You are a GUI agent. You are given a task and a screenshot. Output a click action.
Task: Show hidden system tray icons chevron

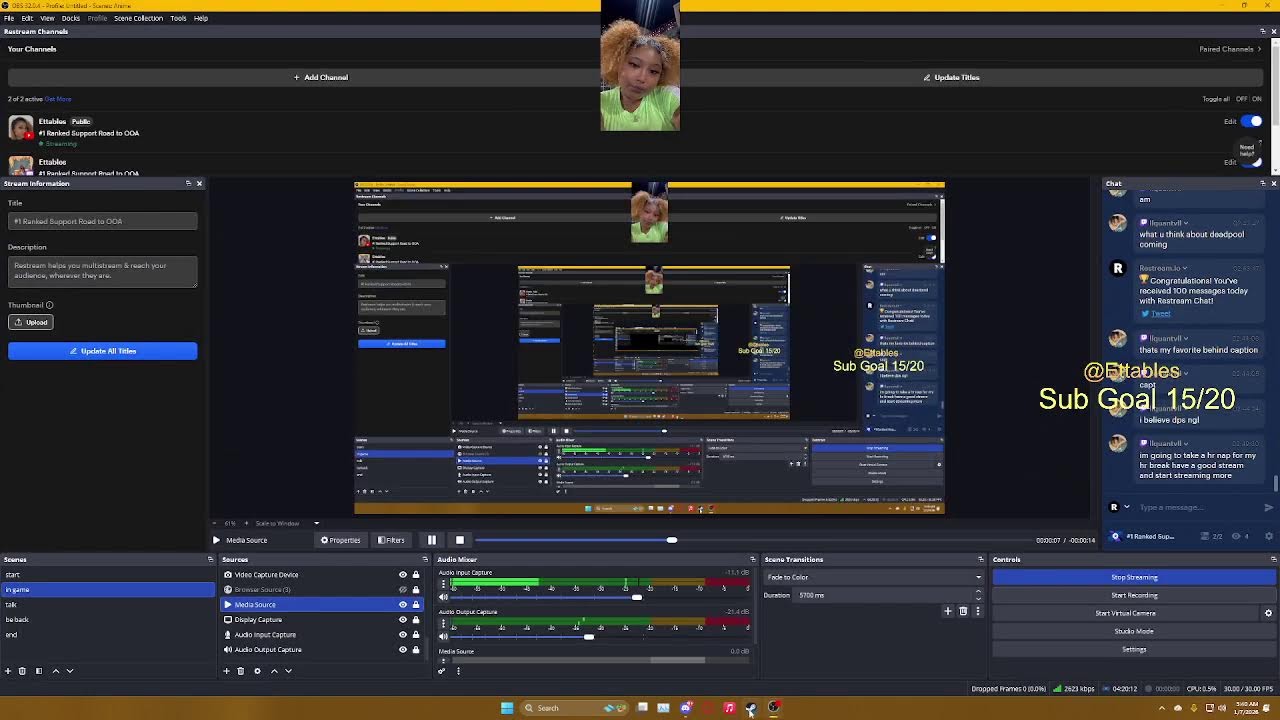pos(1161,708)
